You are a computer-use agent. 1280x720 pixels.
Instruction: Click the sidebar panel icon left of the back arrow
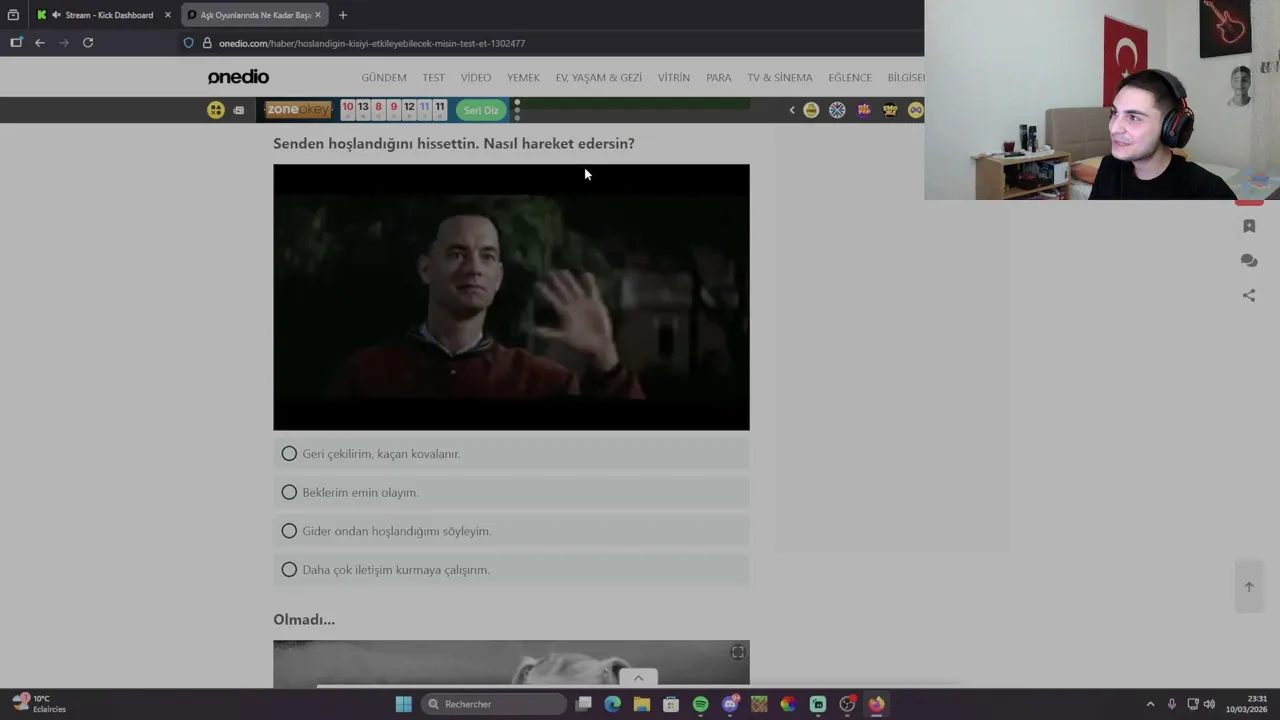pyautogui.click(x=16, y=43)
